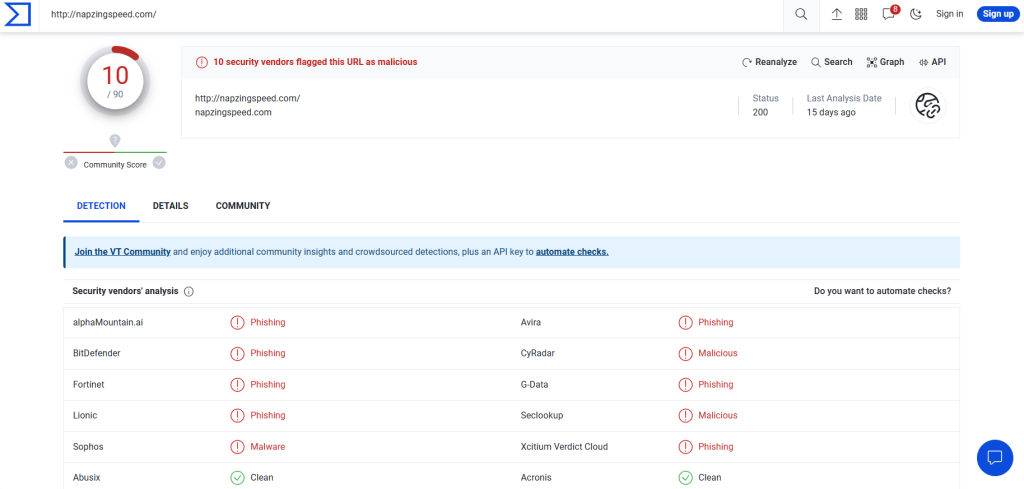This screenshot has height=489, width=1024.
Task: Click the search magnifier icon in top bar
Action: coord(801,14)
